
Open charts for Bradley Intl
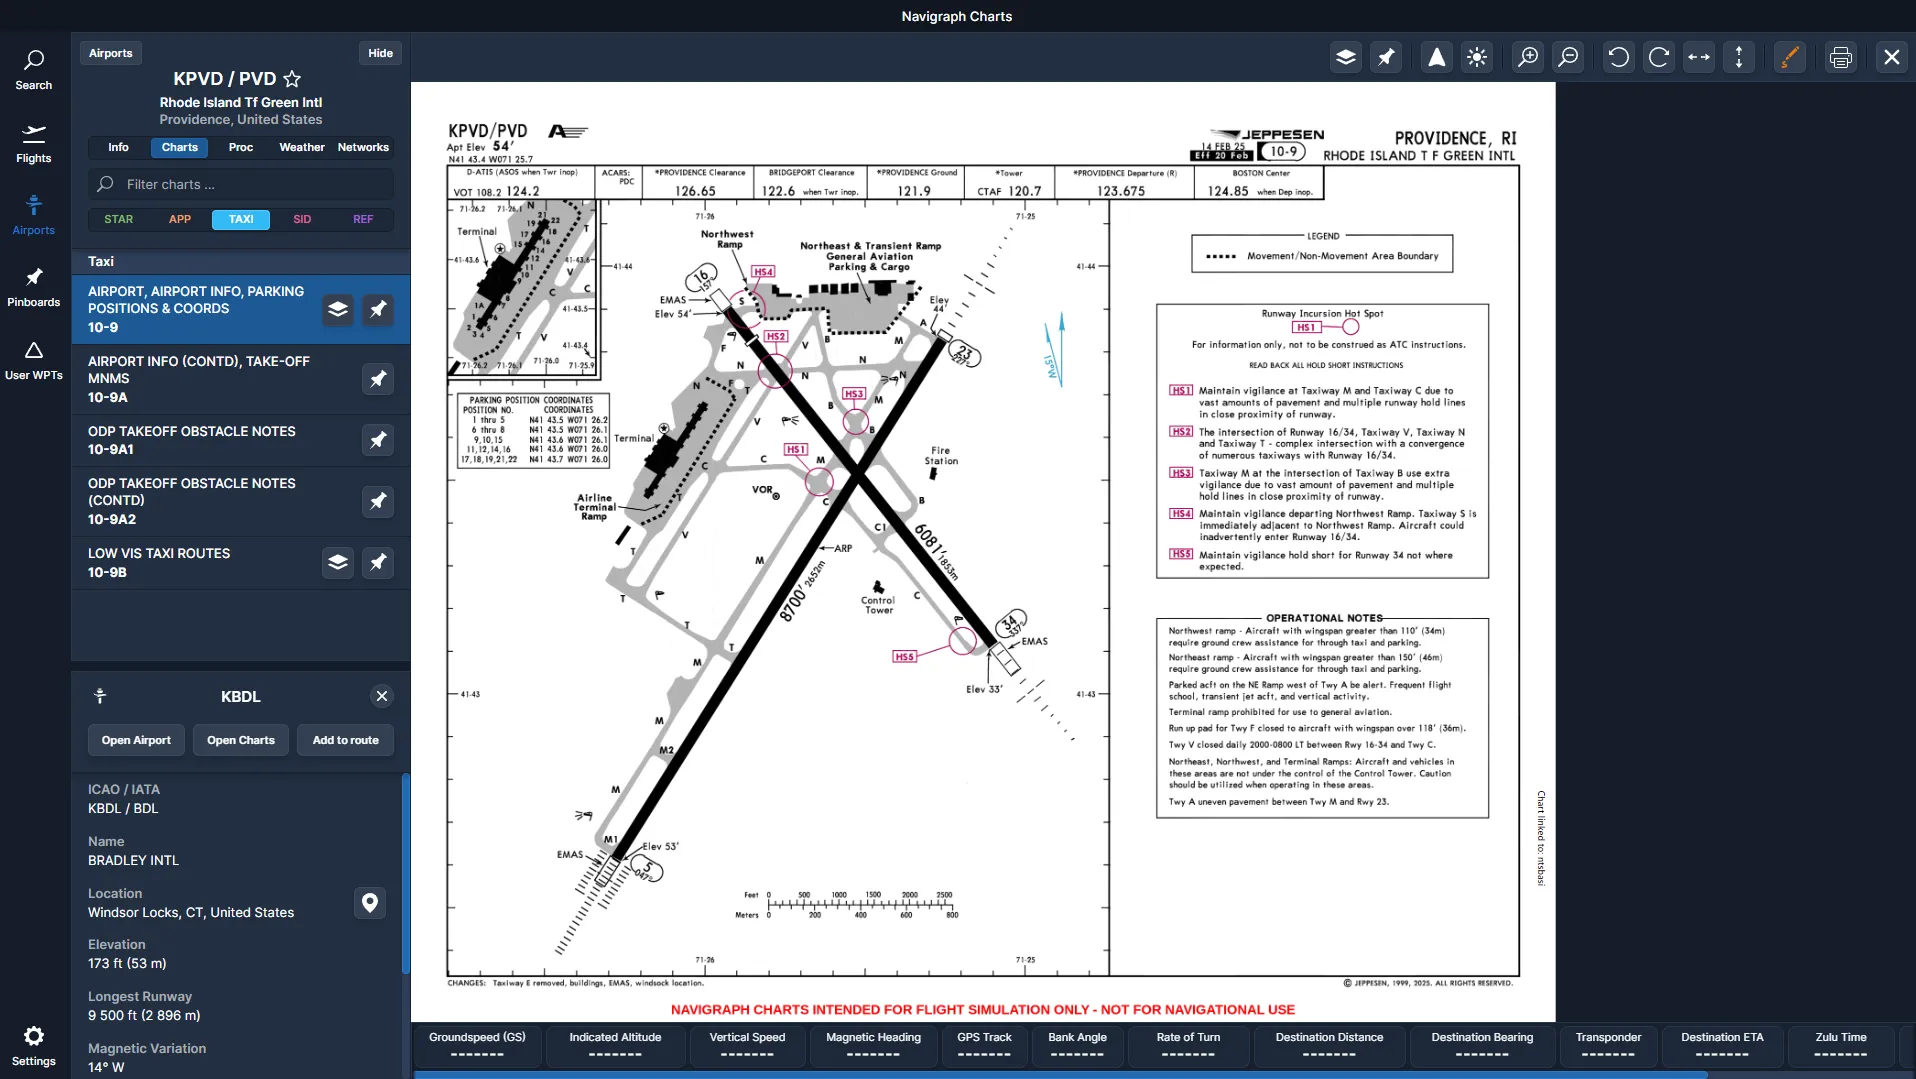(x=240, y=740)
